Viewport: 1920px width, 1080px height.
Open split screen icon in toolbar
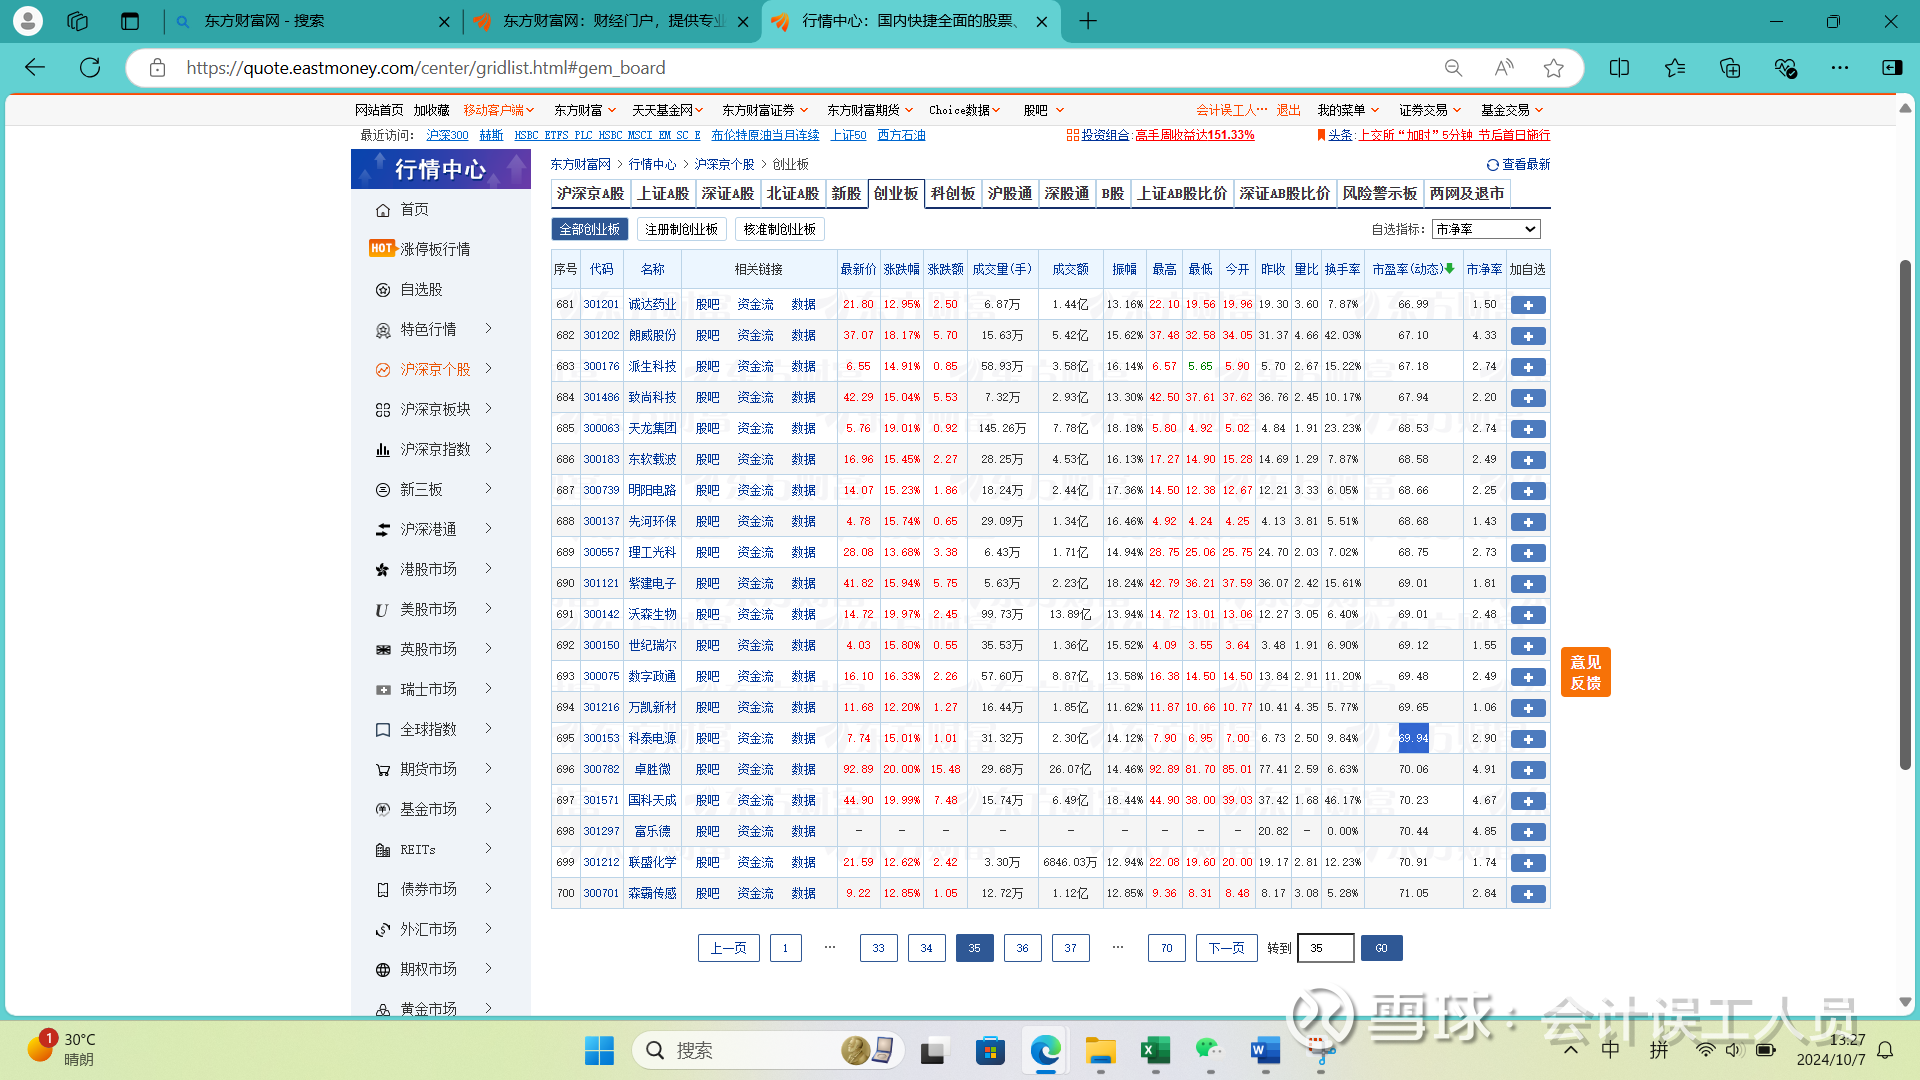pos(1619,68)
